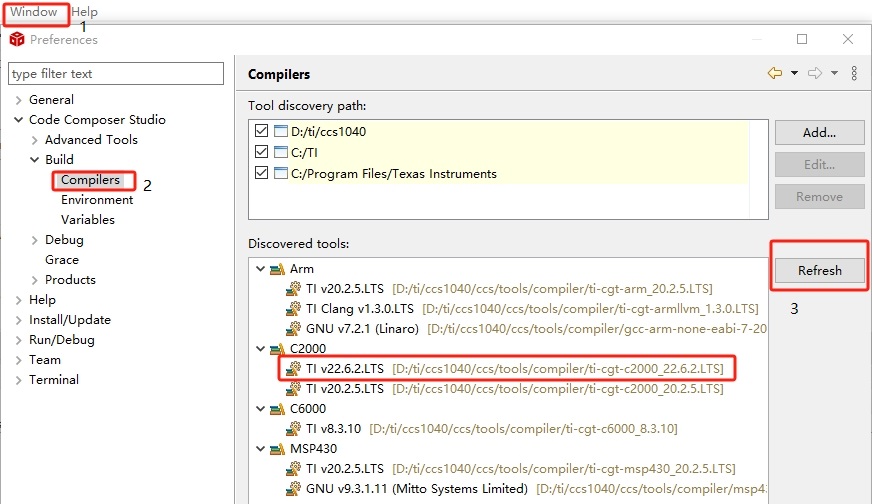Viewport: 872px width, 504px height.
Task: Collapse the Build tree node
Action: pos(34,160)
